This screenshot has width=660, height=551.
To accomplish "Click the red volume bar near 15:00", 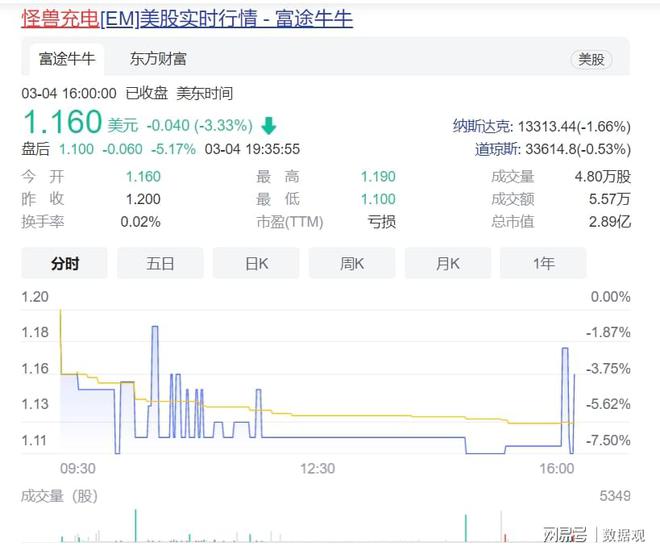I will tap(505, 538).
